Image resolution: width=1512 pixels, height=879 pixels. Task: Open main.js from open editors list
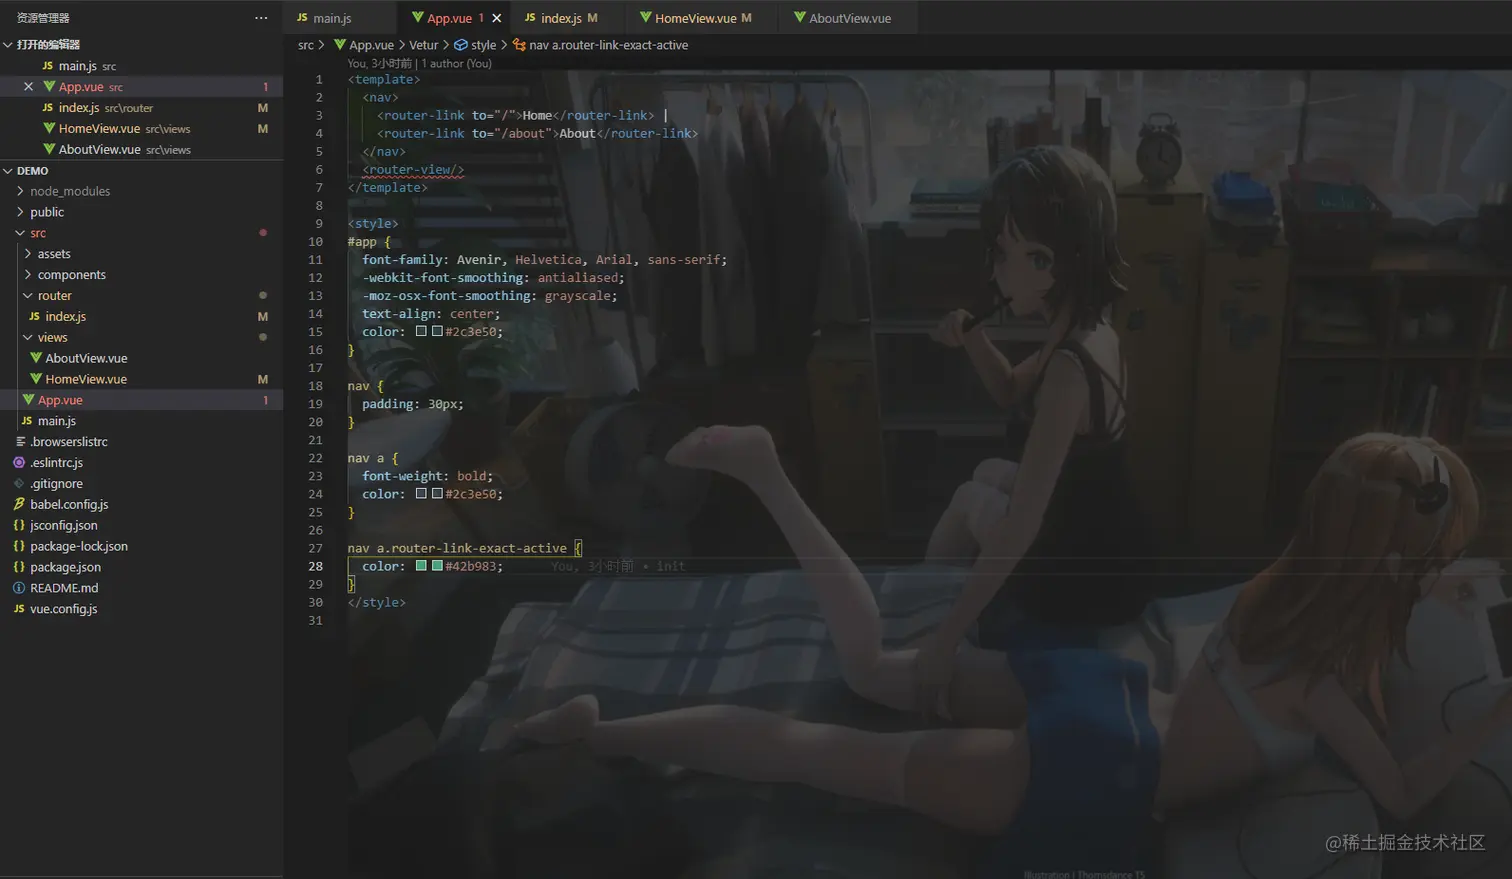point(141,66)
